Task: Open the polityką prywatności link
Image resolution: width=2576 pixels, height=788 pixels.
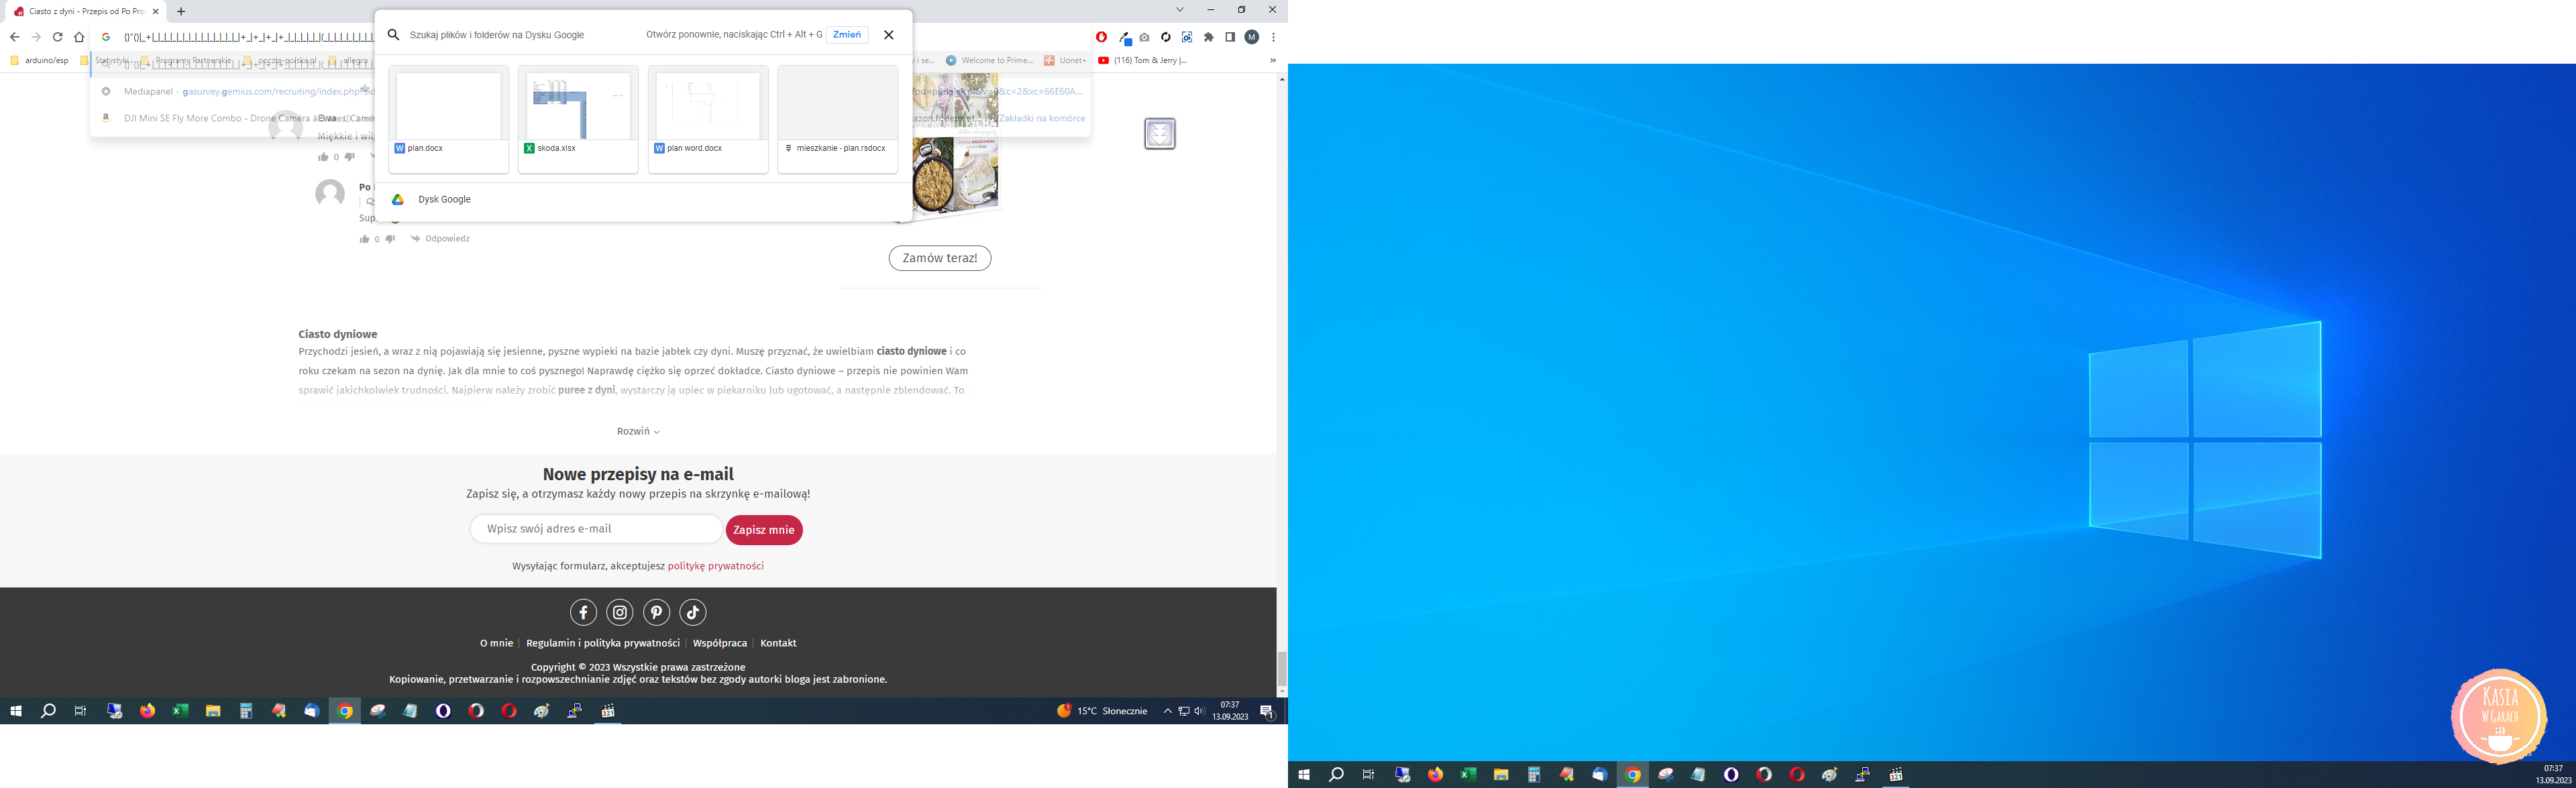Action: (716, 566)
